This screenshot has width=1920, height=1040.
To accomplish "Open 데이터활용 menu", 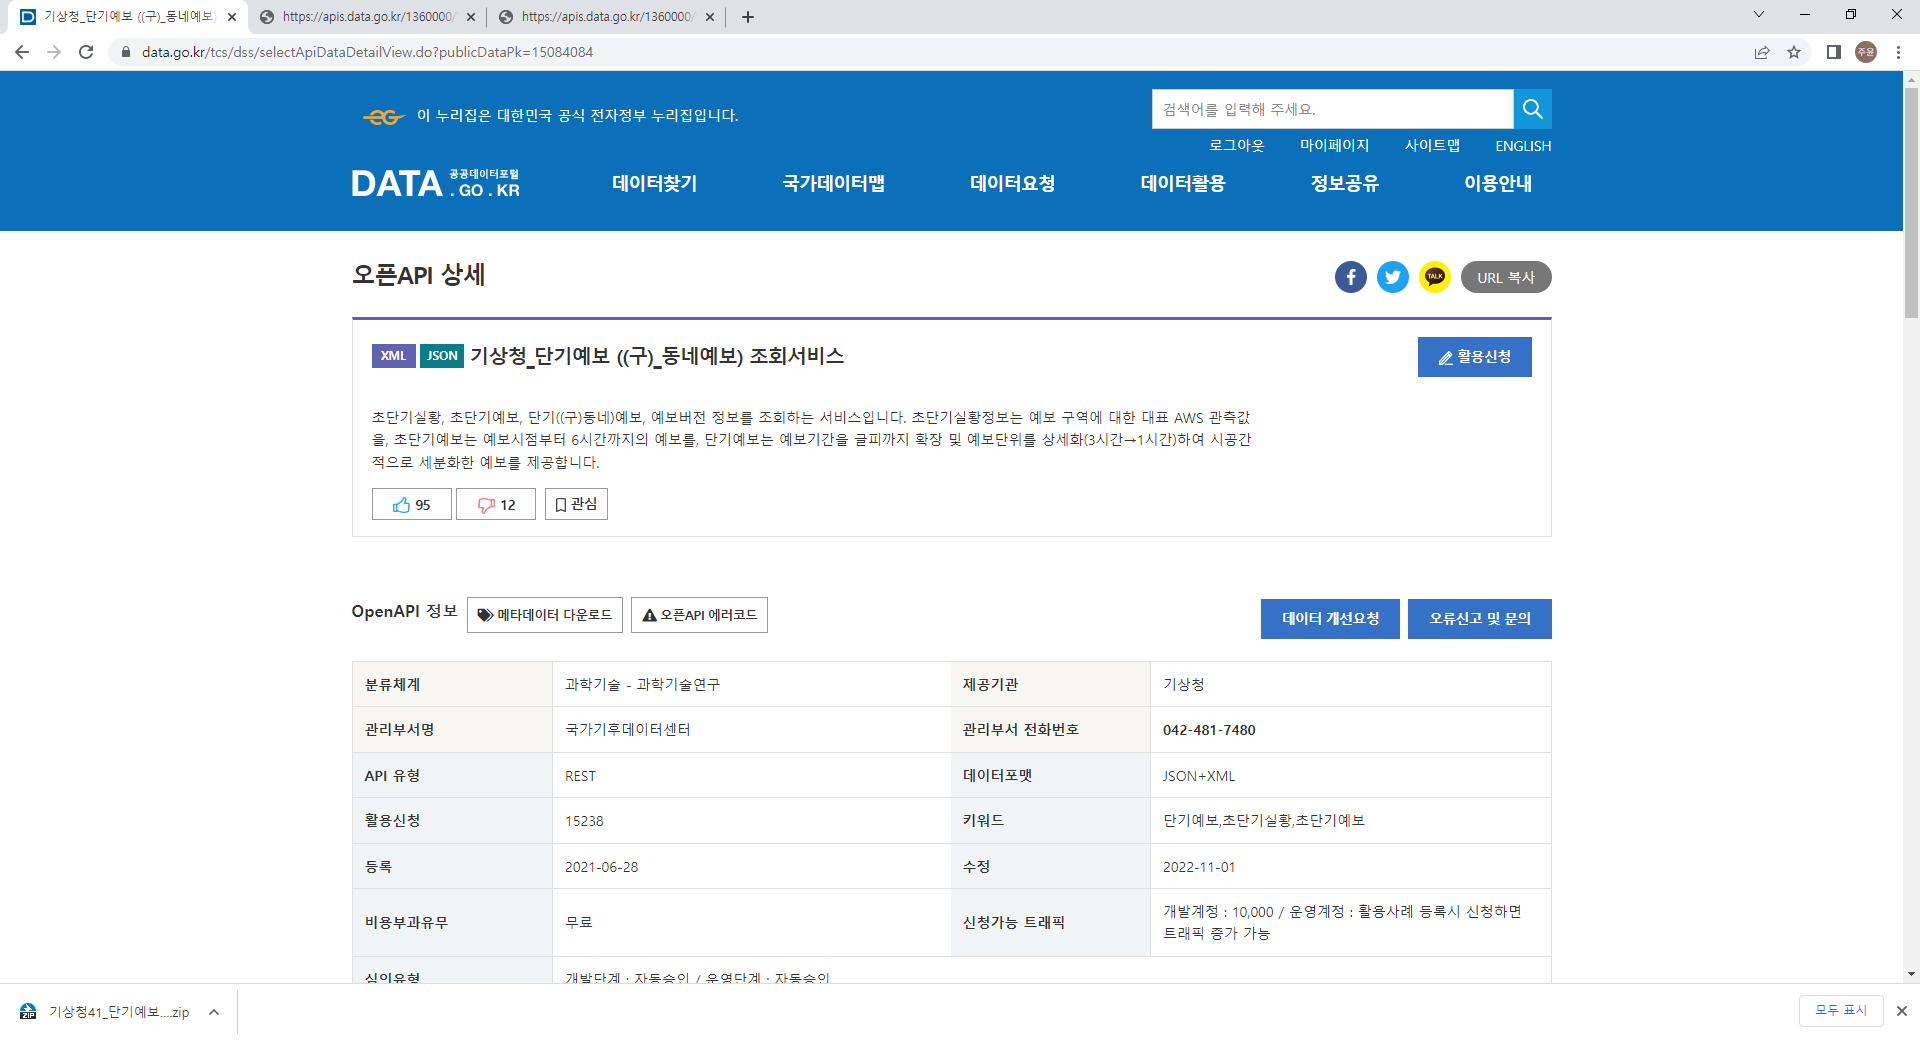I will (1183, 183).
